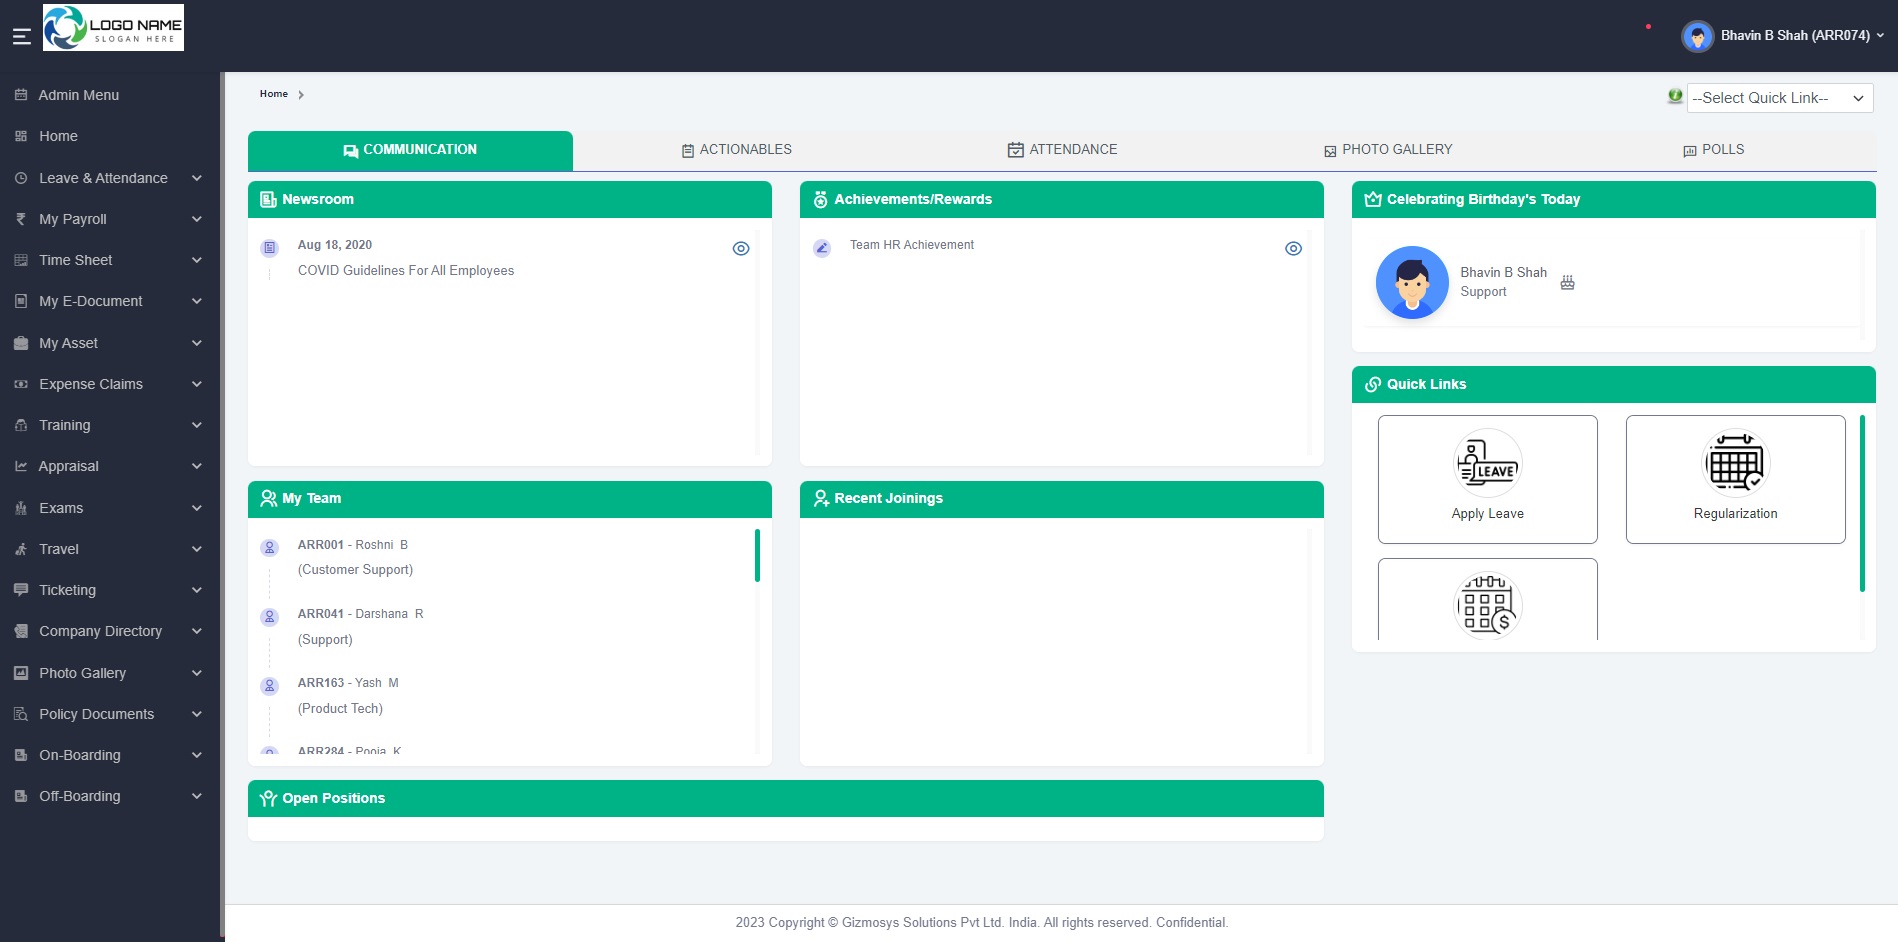Click the green icon beside Select Quick Link
The width and height of the screenshot is (1898, 942).
(x=1675, y=97)
